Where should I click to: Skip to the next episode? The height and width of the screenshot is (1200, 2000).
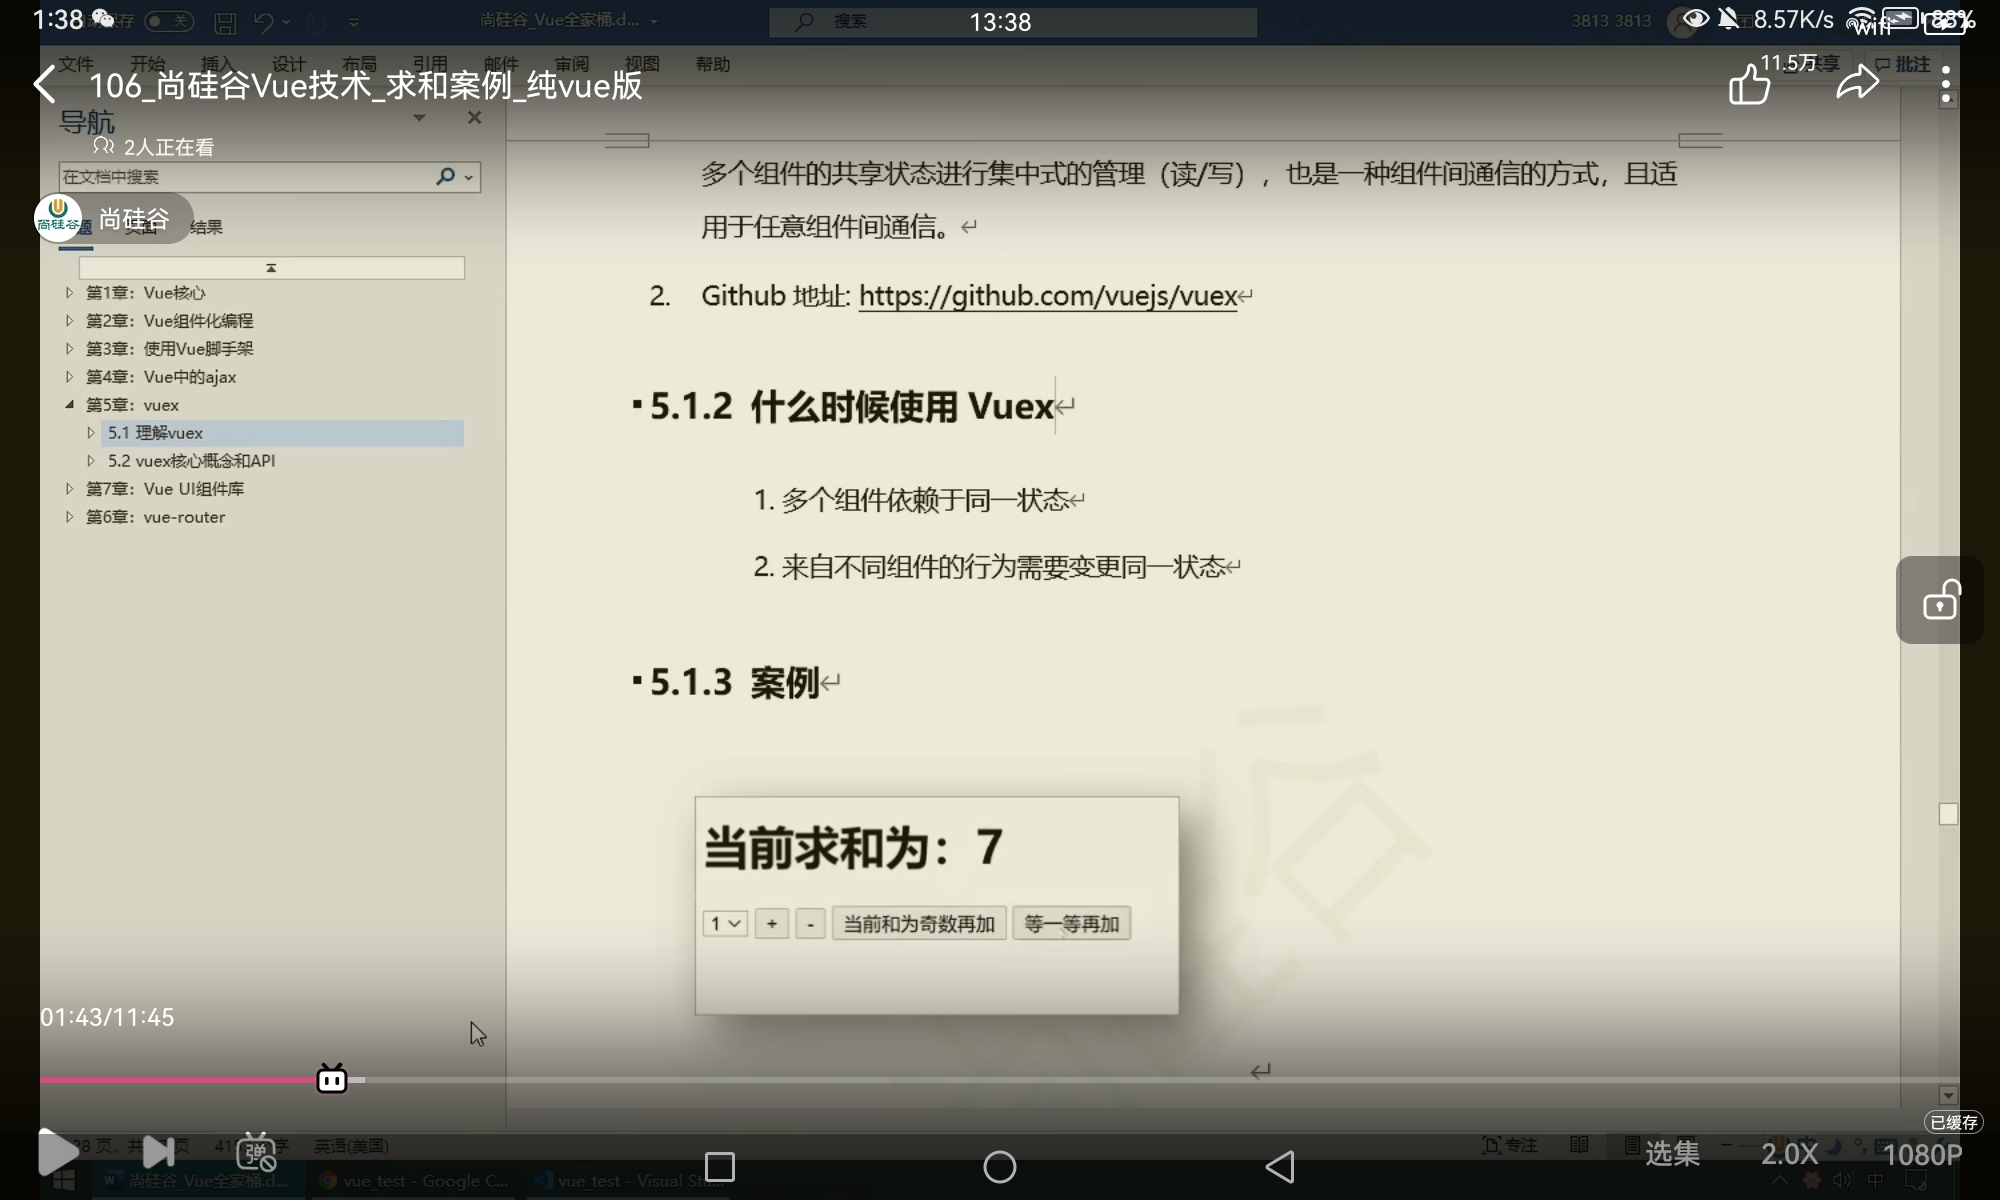(x=158, y=1152)
